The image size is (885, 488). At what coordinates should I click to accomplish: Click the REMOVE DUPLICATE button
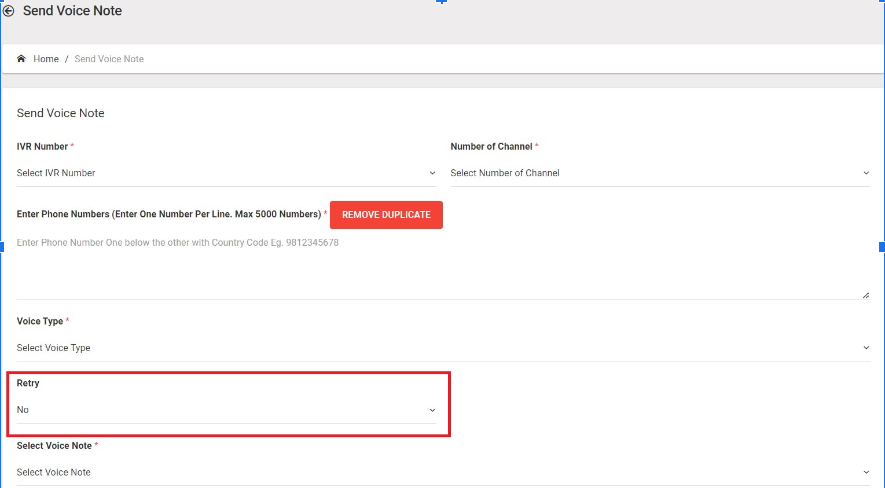[x=386, y=215]
